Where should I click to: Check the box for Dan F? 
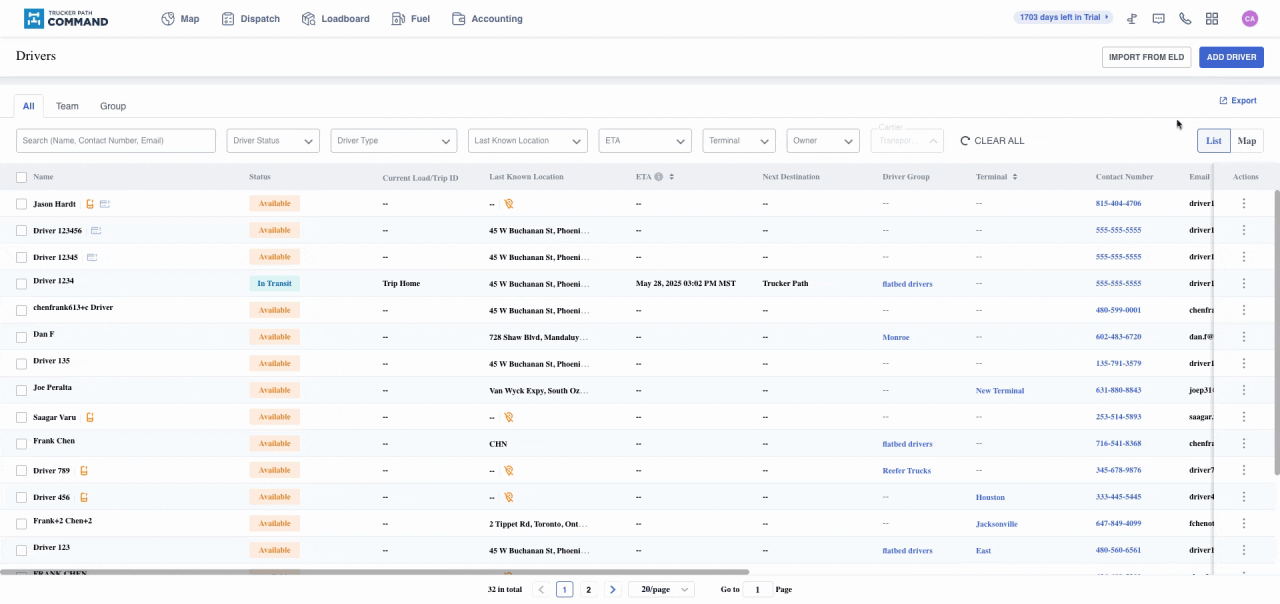22,337
